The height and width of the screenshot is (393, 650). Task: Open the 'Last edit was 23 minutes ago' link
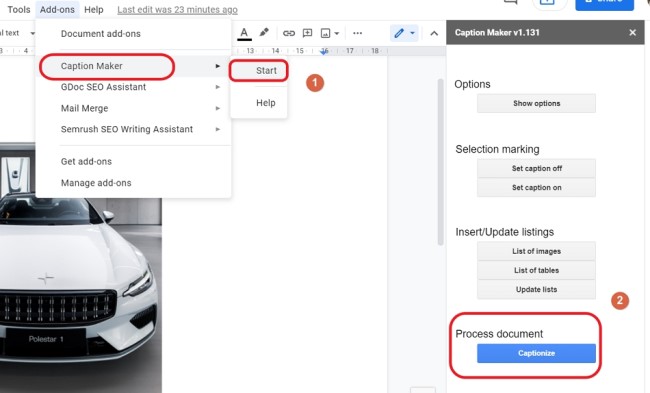click(177, 9)
